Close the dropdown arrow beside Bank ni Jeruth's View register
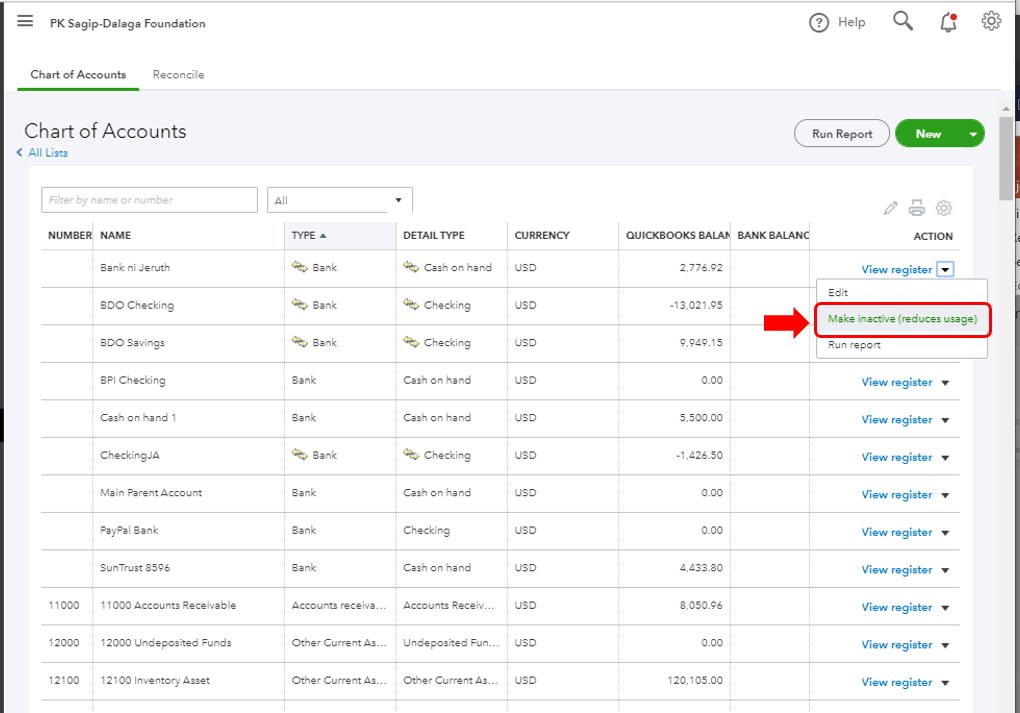This screenshot has width=1020, height=713. [x=945, y=269]
